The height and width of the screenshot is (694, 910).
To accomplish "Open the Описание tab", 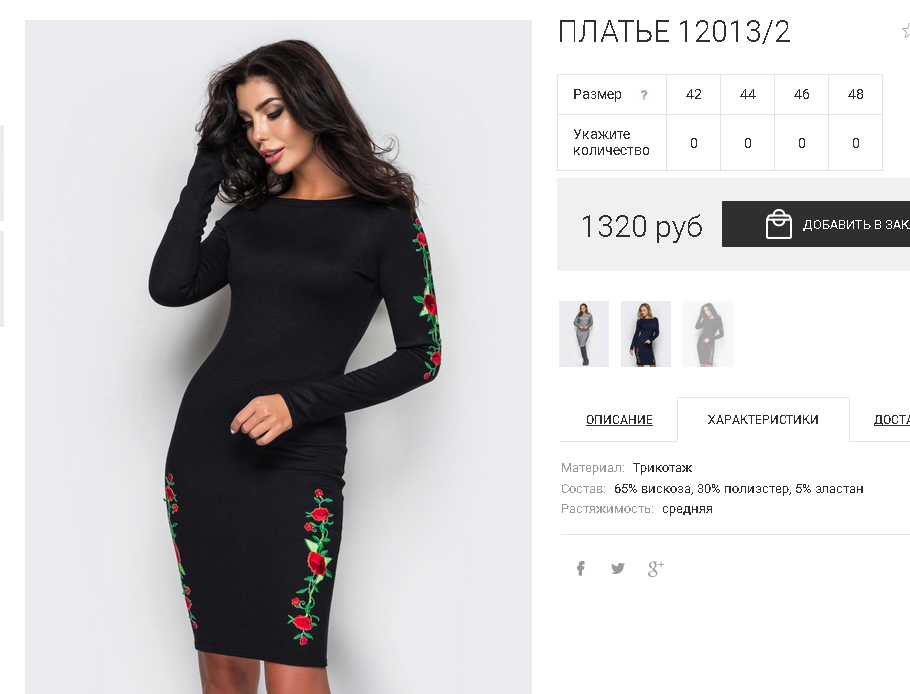I will 619,420.
